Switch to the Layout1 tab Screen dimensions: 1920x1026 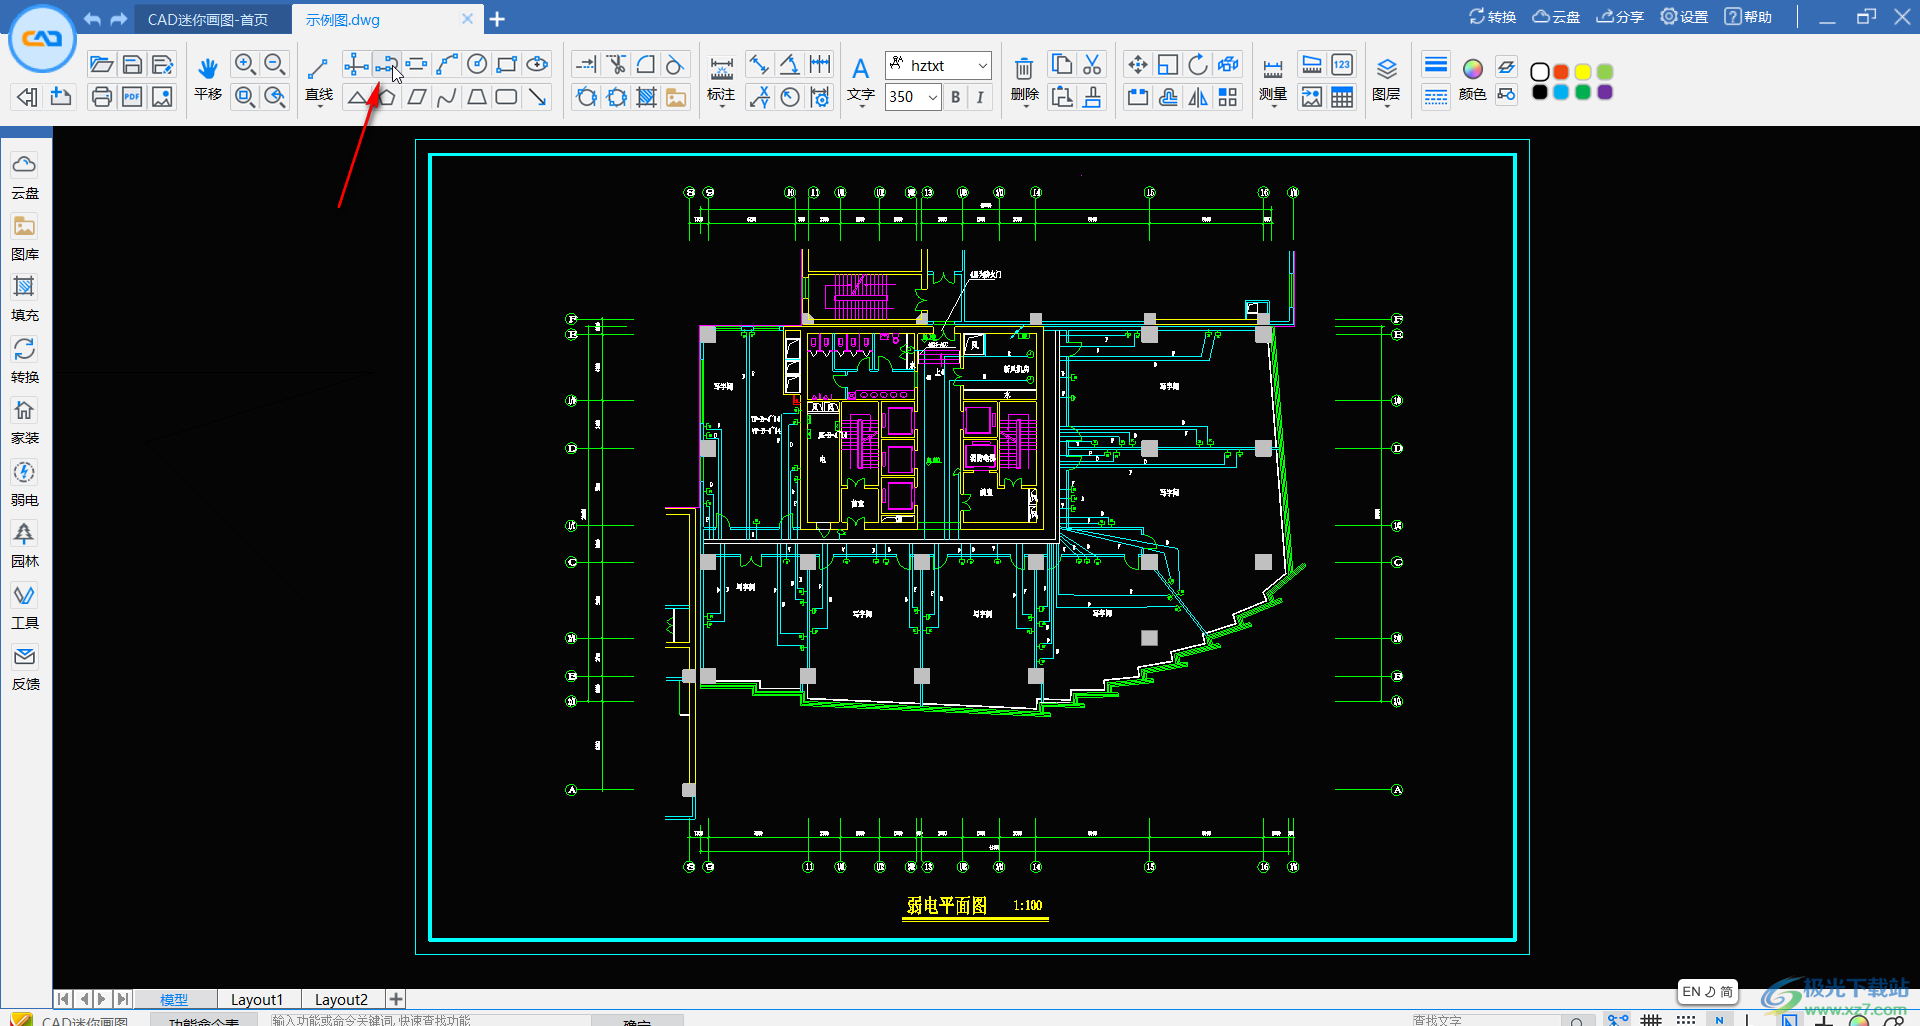(257, 999)
